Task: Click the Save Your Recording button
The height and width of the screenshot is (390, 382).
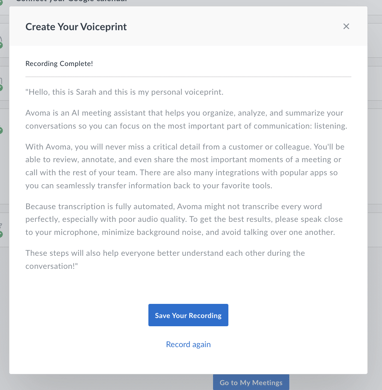Action: [188, 315]
